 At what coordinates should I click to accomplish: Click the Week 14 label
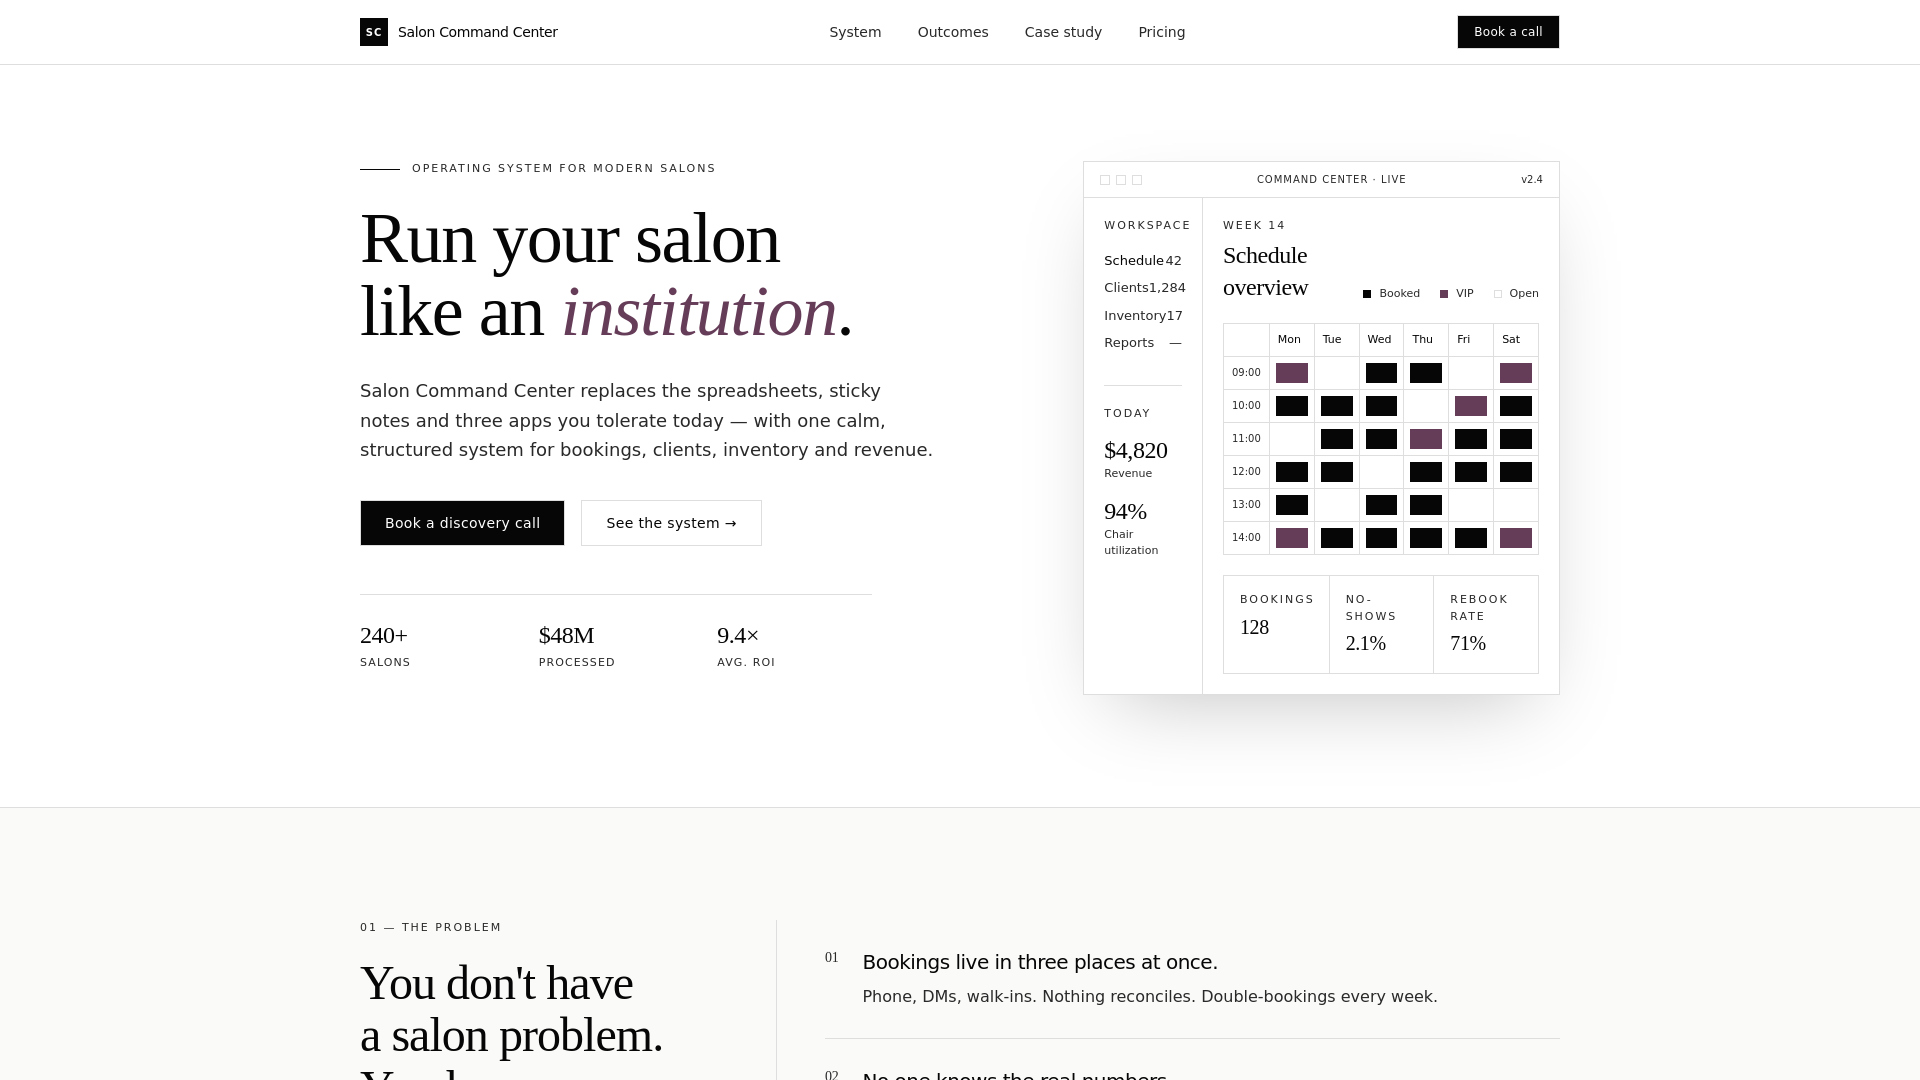click(x=1254, y=226)
